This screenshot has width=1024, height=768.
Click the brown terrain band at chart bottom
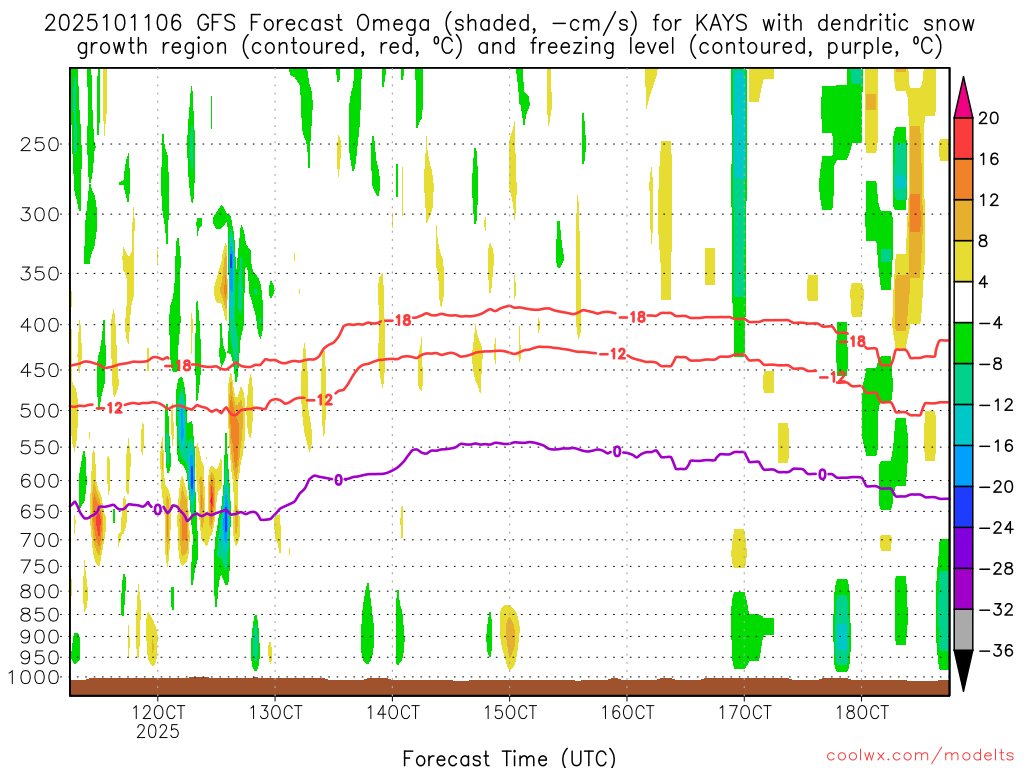(x=509, y=687)
